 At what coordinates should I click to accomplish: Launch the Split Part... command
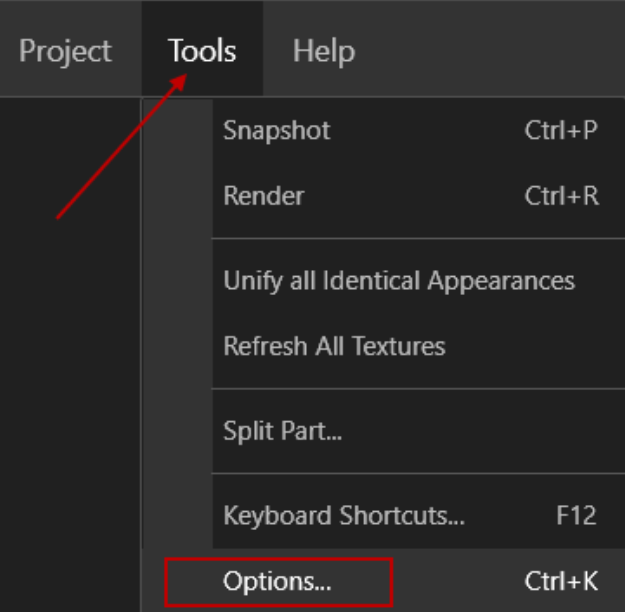(283, 433)
